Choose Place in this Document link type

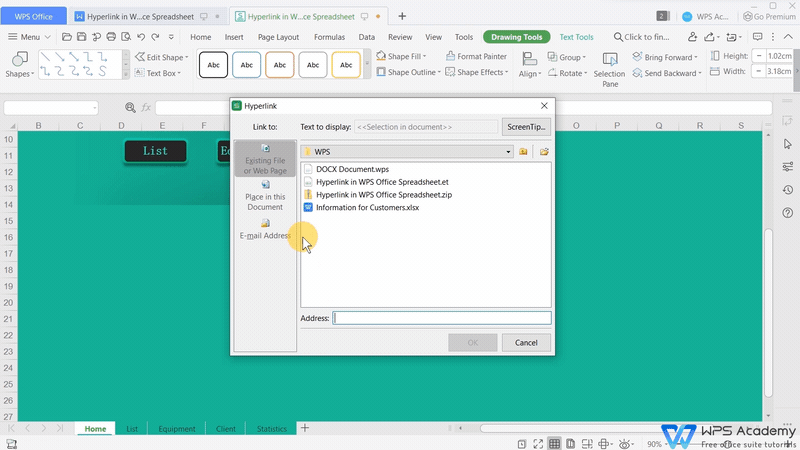click(265, 196)
